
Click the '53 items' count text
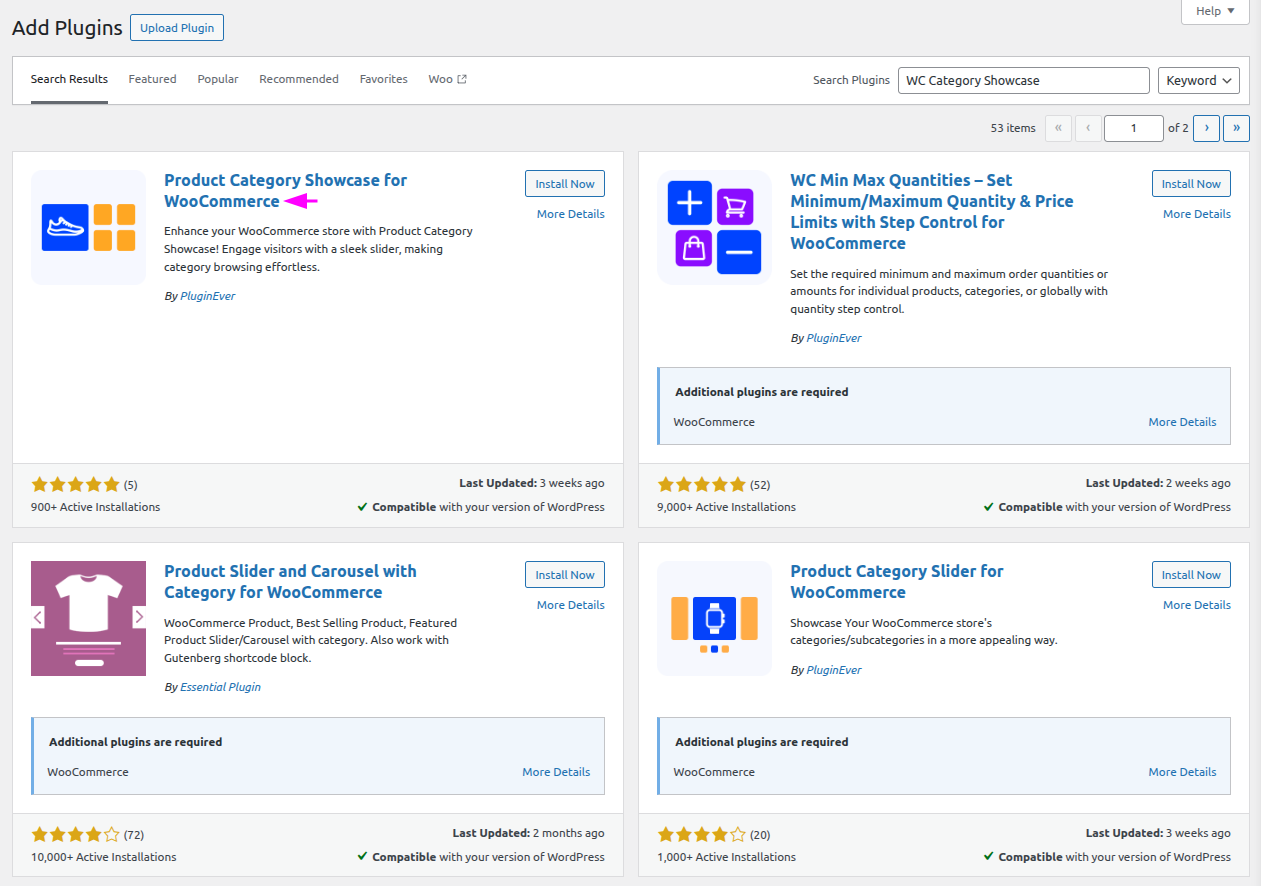pyautogui.click(x=1013, y=128)
